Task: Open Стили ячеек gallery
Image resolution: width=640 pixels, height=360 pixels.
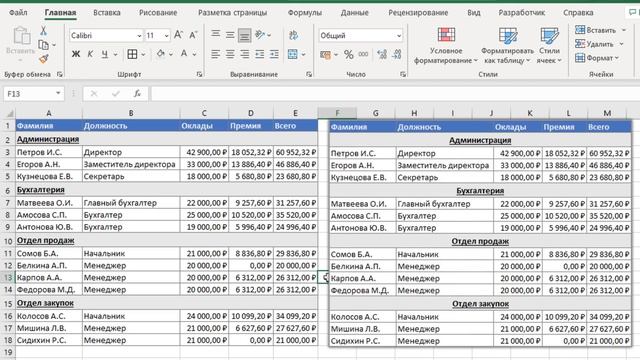Action: coord(549,45)
